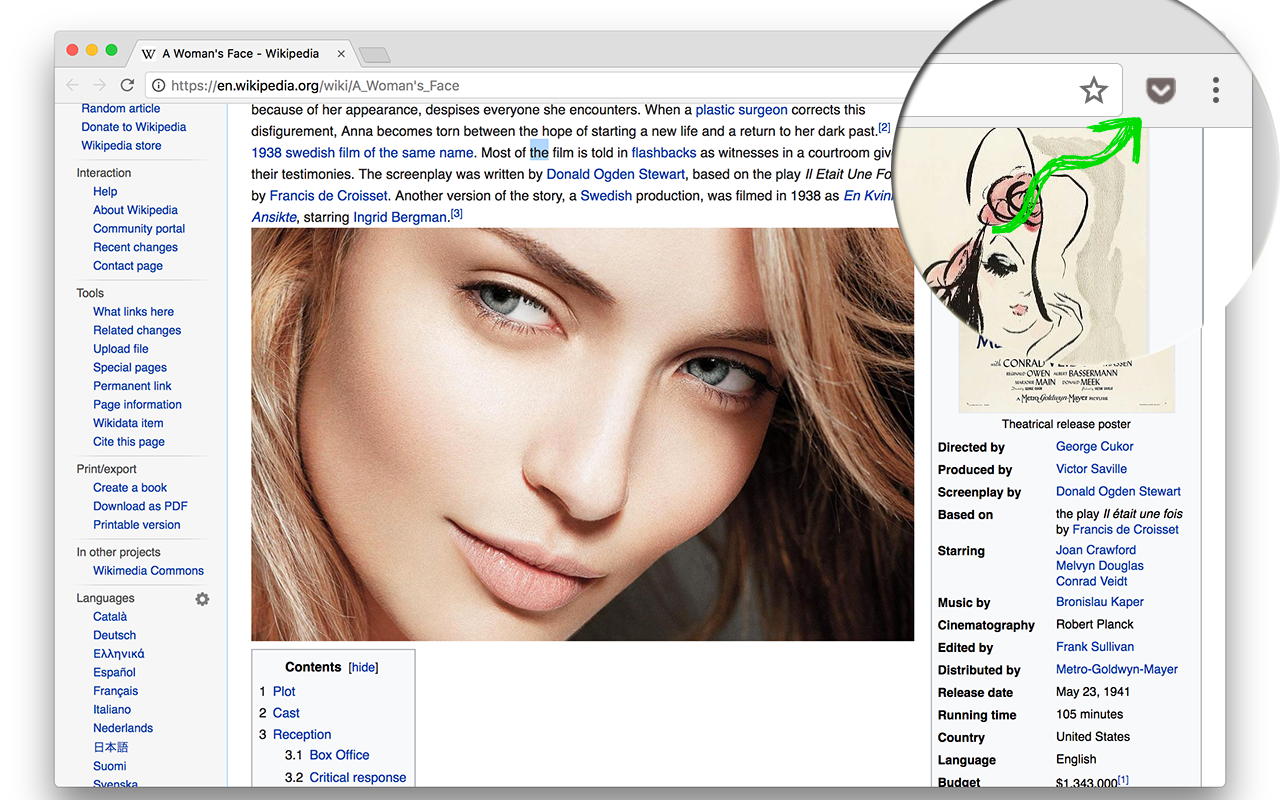The width and height of the screenshot is (1280, 800).
Task: Open the Languages settings gear
Action: pyautogui.click(x=202, y=599)
